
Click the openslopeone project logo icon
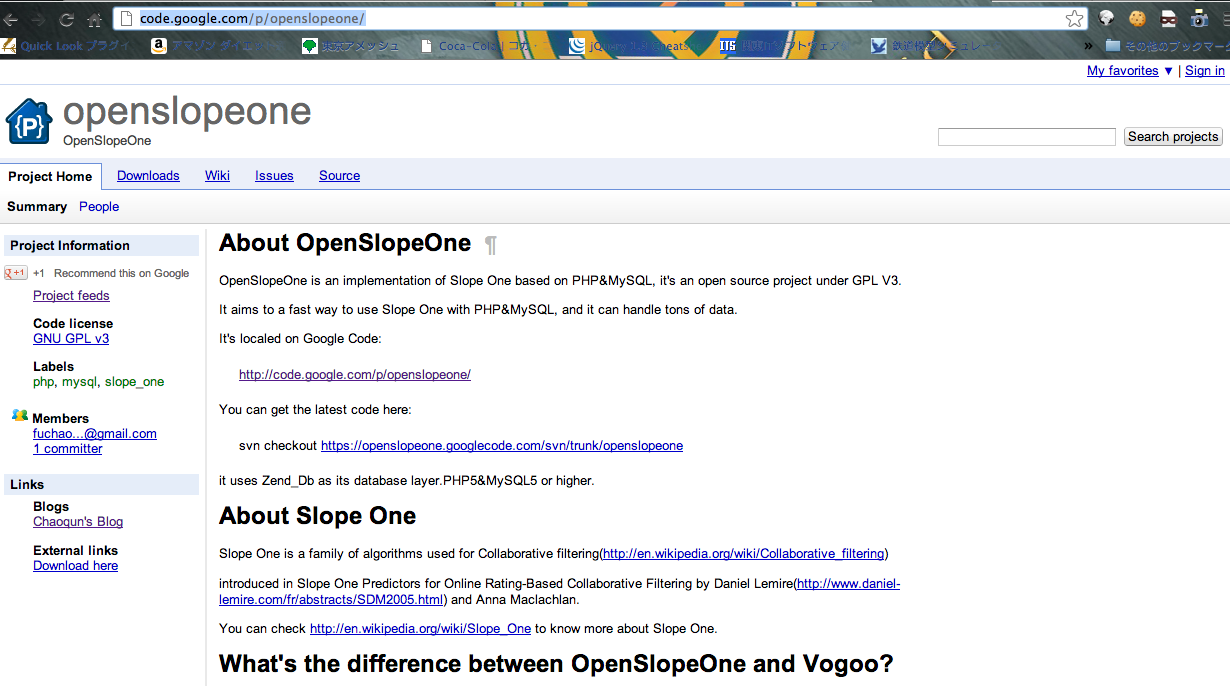(x=29, y=123)
